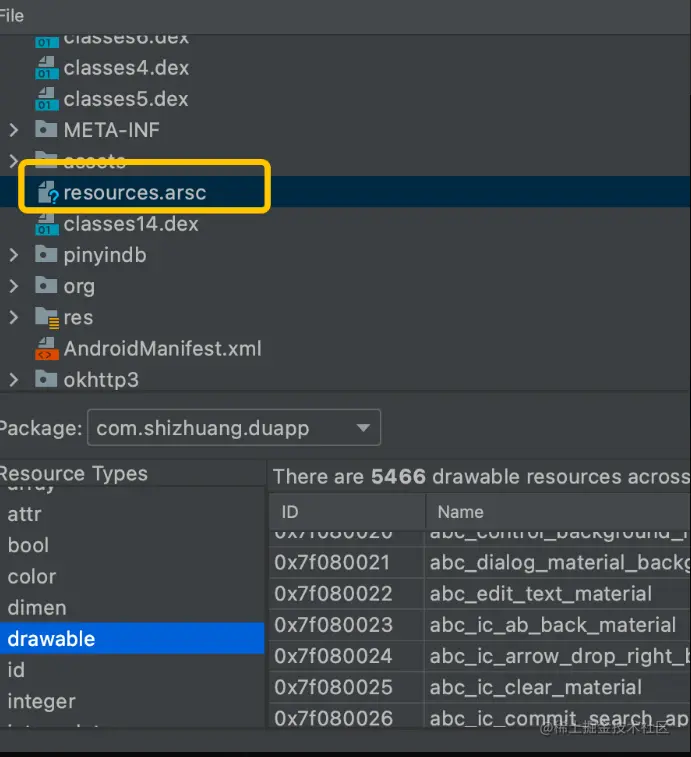691x757 pixels.
Task: Select the abc_edit_text_material name cell
Action: point(558,594)
